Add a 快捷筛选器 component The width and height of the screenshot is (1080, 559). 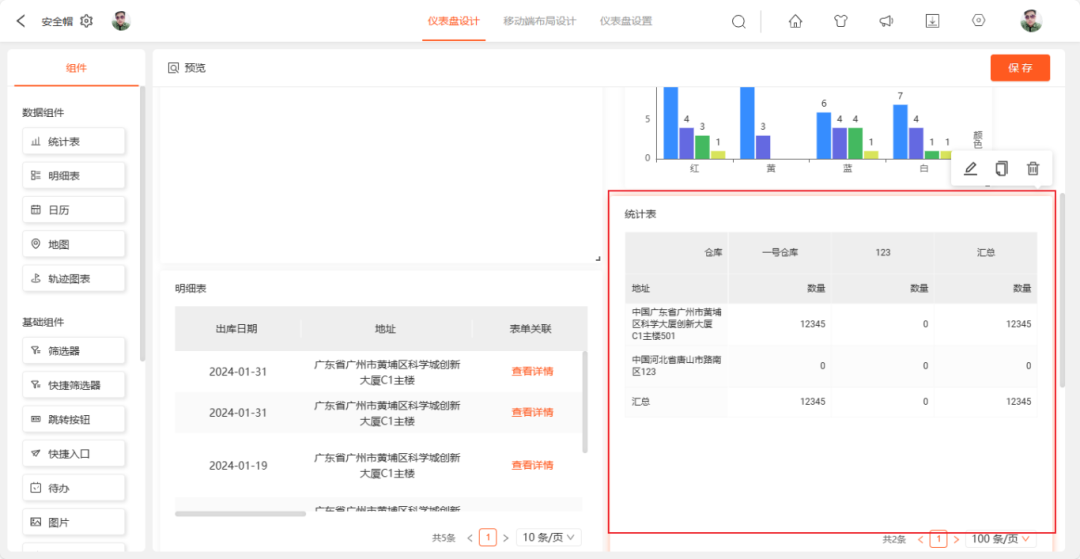[x=74, y=385]
